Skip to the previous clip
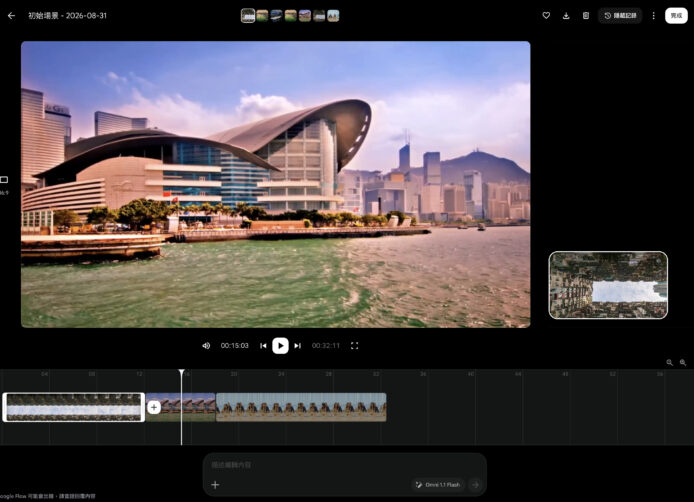694x502 pixels. pyautogui.click(x=263, y=346)
